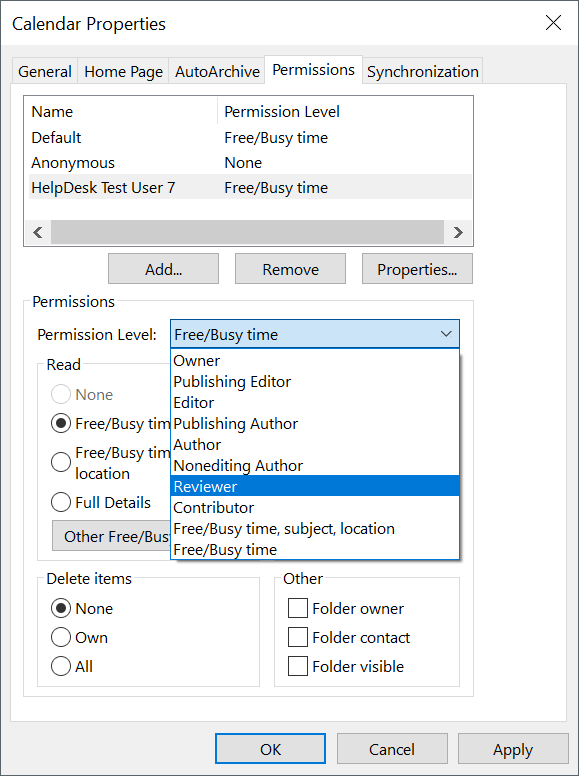
Task: Click the Apply button
Action: [513, 749]
